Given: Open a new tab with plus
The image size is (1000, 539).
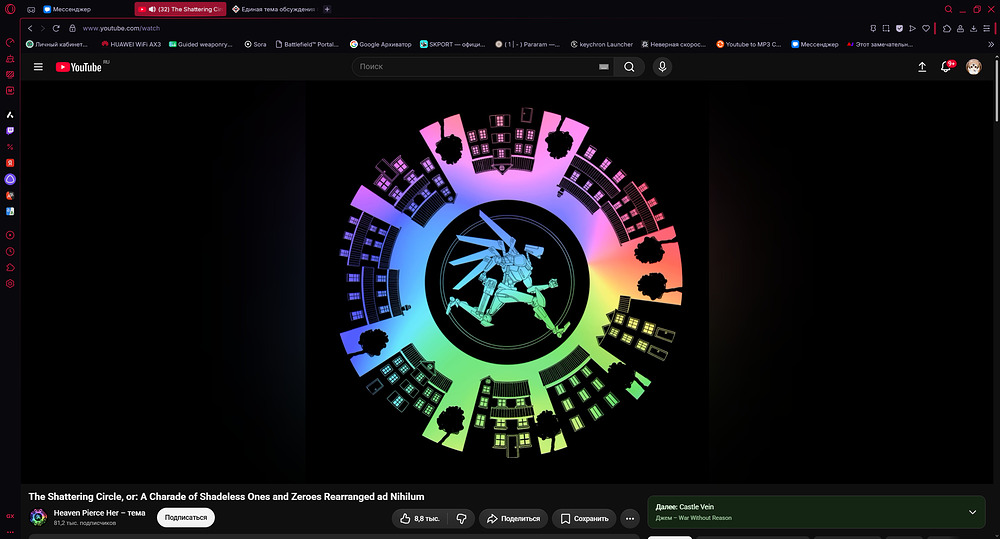Looking at the screenshot, I should pos(327,9).
